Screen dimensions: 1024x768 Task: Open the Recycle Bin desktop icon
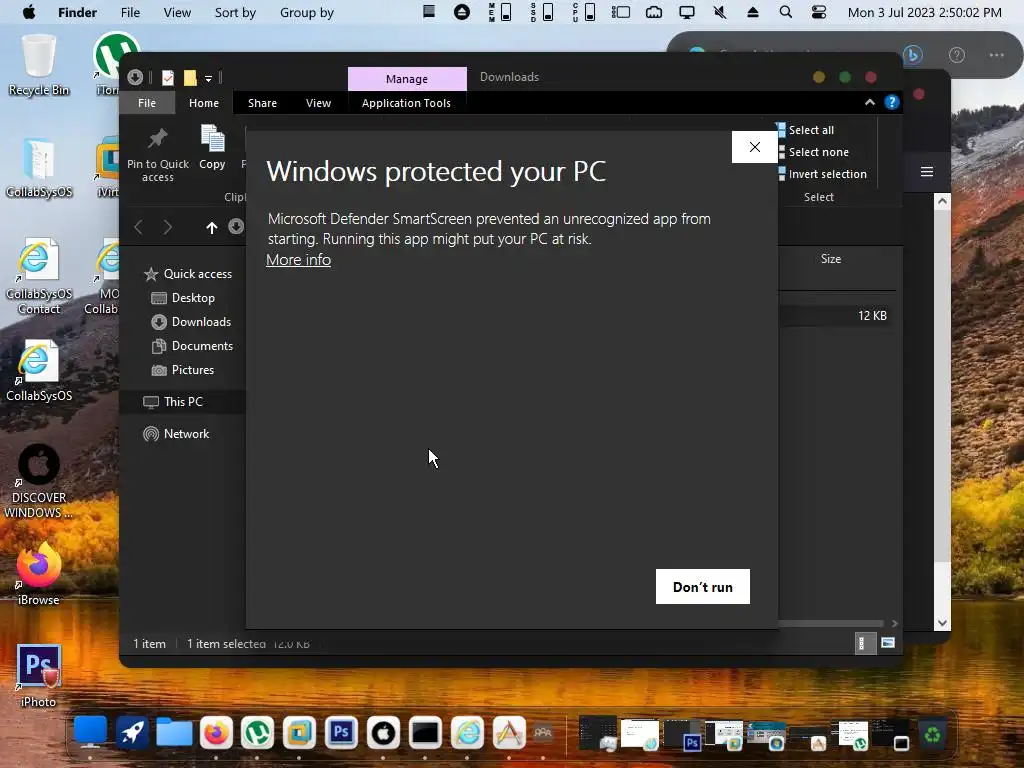(39, 65)
